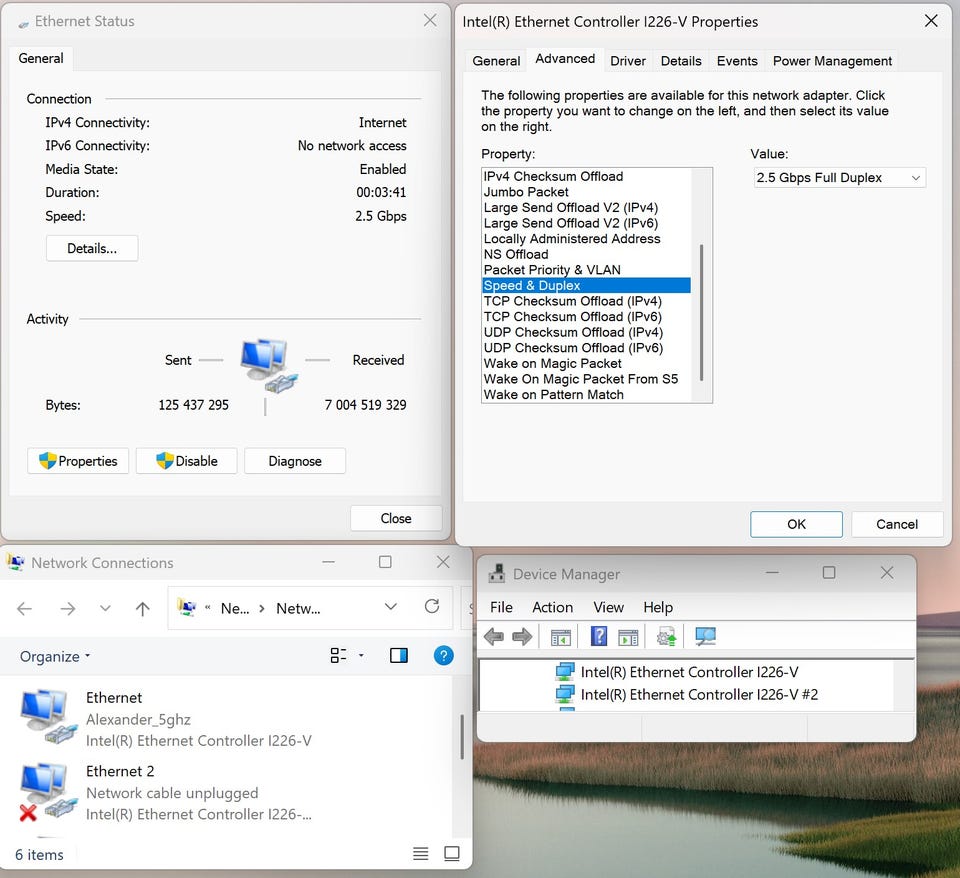This screenshot has height=878, width=960.
Task: Click Show/Hide Console Tree icon
Action: point(561,637)
